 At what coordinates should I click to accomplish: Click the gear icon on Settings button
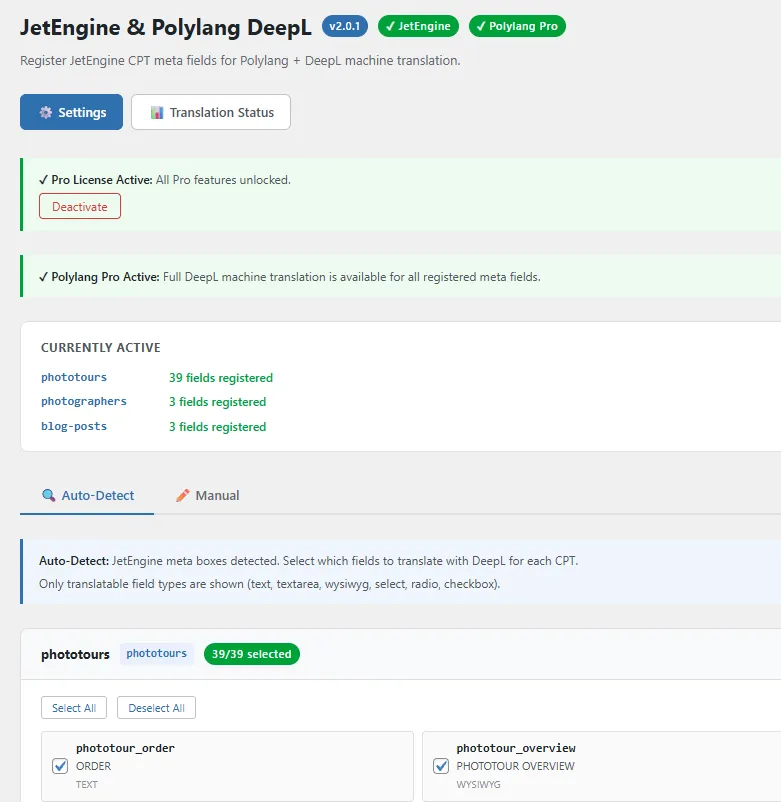[x=45, y=113]
